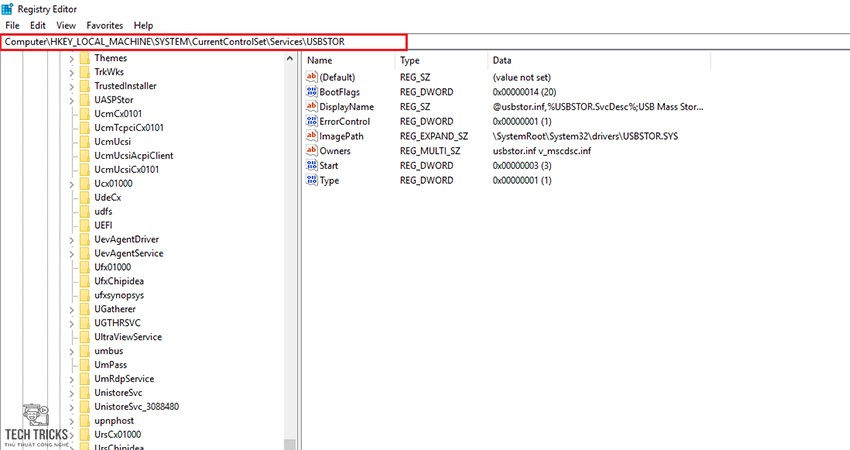Click the Ucx01000 folder icon

click(x=85, y=183)
